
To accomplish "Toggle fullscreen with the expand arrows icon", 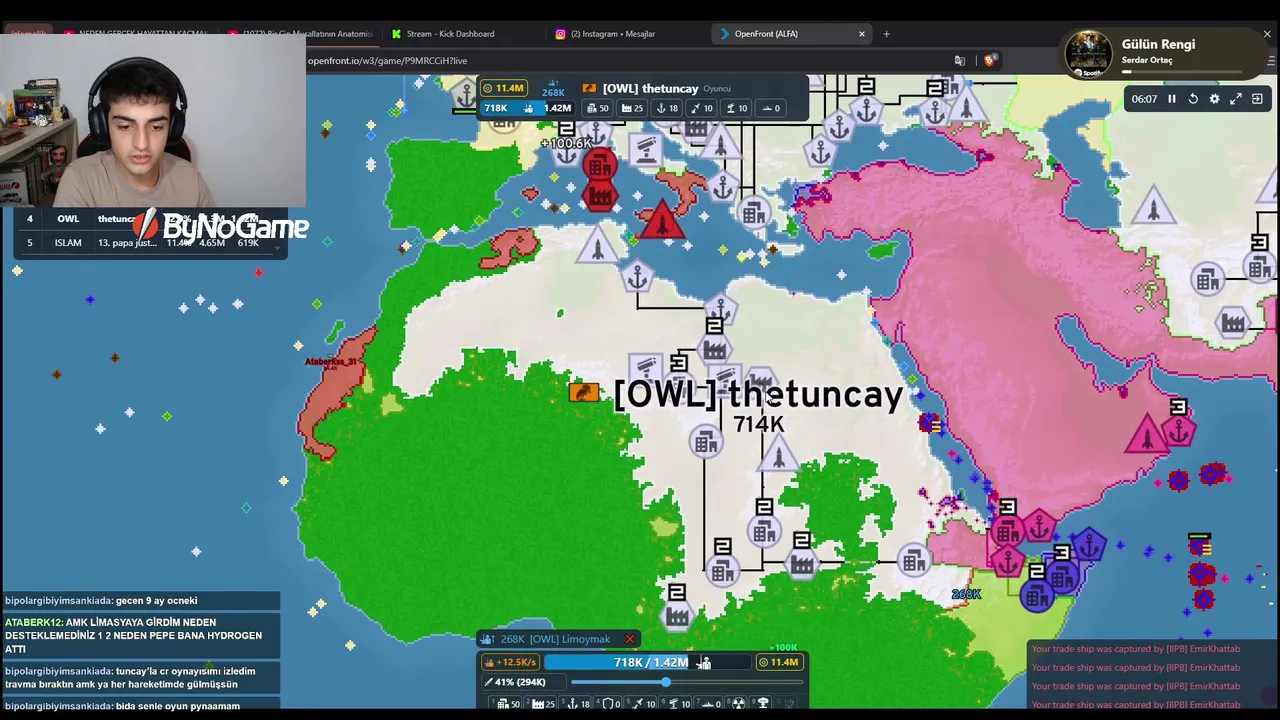I will point(1236,99).
